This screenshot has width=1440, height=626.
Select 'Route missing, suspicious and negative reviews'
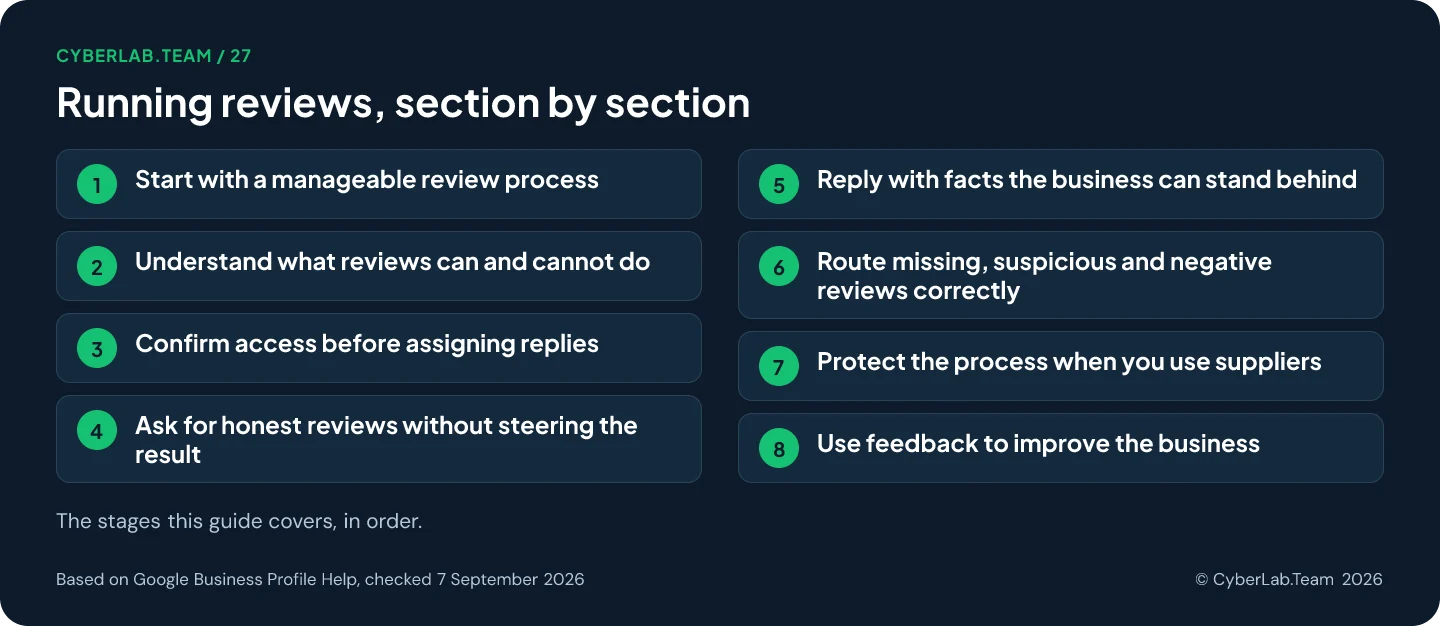1061,275
